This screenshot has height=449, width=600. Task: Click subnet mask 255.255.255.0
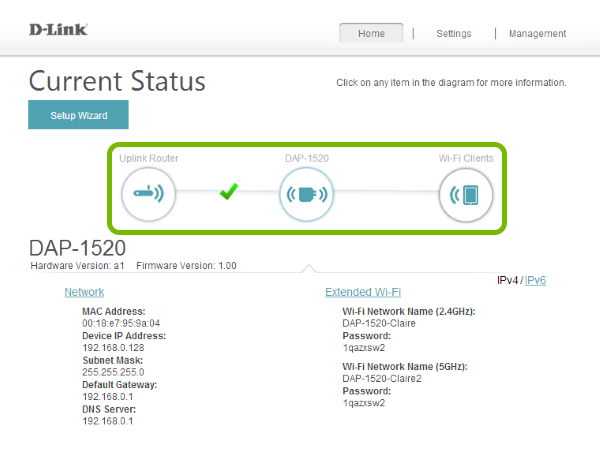coord(113,372)
